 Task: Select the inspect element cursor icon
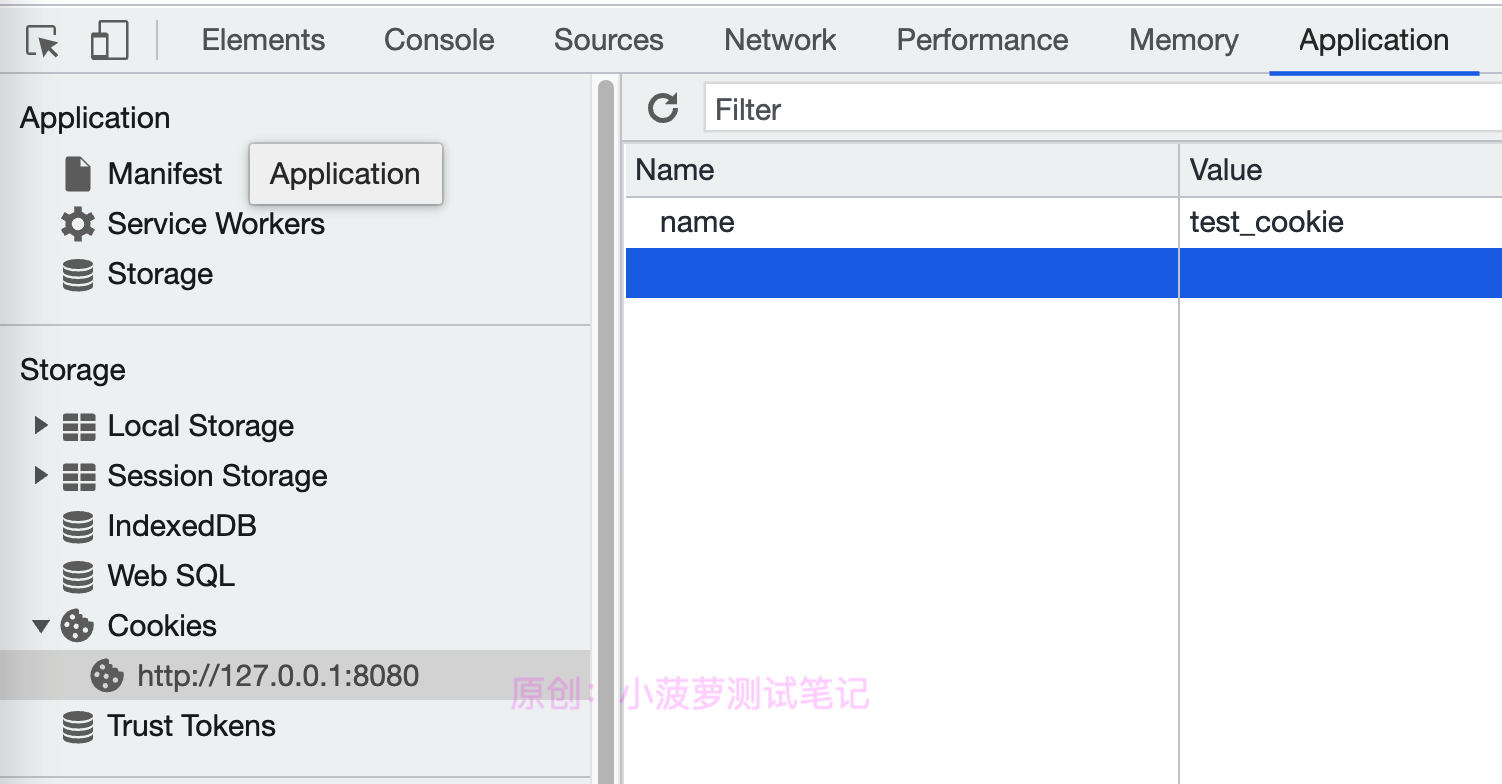pyautogui.click(x=40, y=39)
